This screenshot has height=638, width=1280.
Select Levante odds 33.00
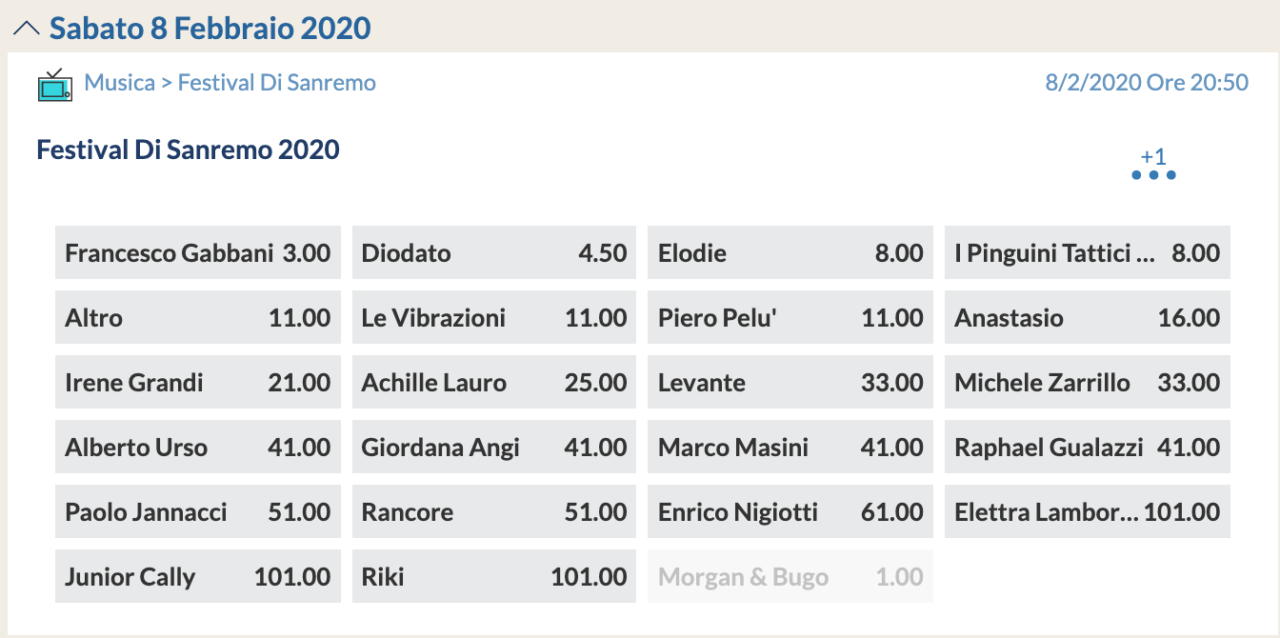pos(790,382)
